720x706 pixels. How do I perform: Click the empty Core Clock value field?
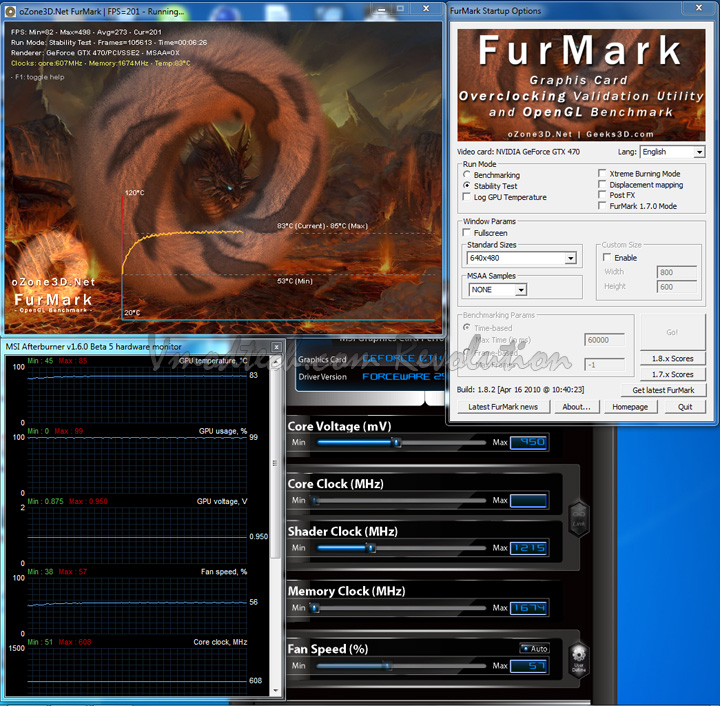tap(529, 500)
